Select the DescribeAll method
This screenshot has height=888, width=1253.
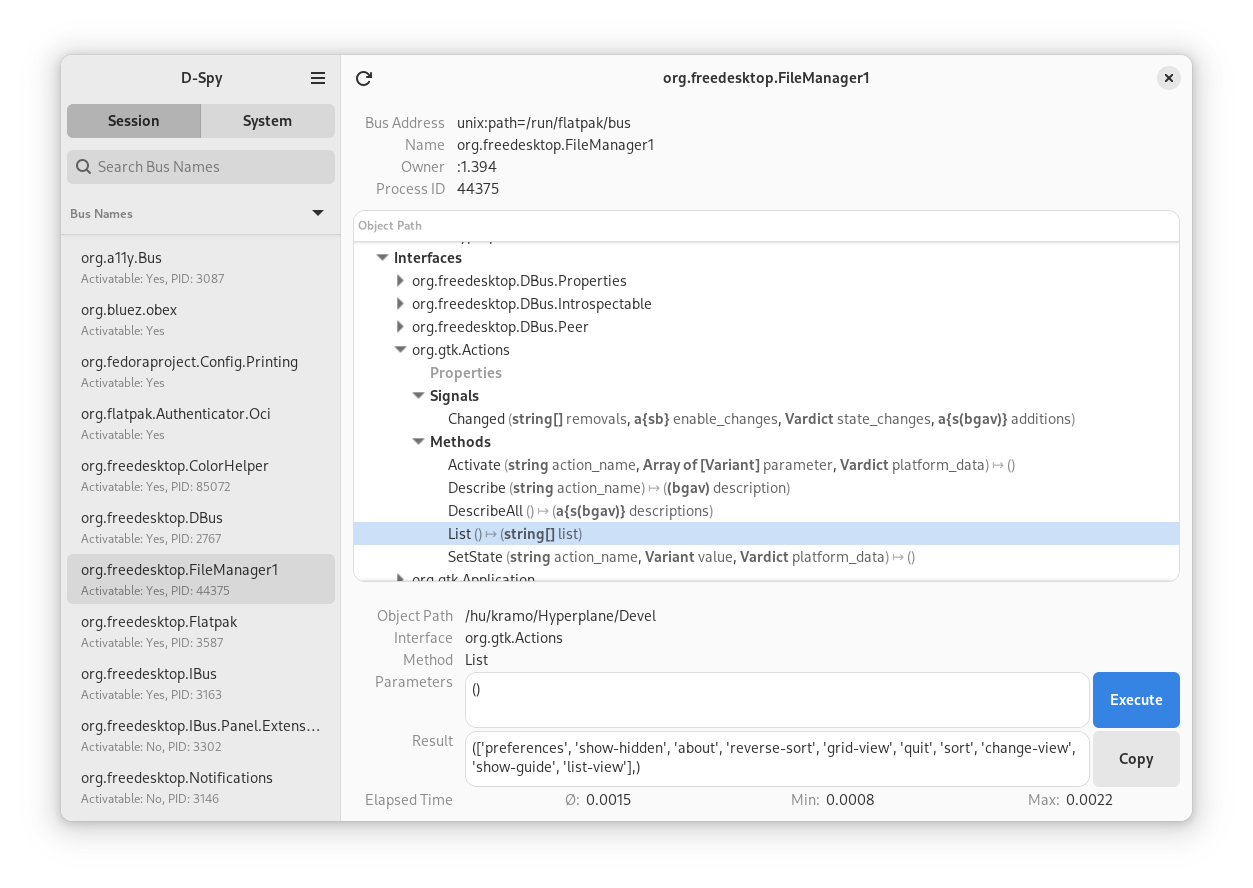580,511
